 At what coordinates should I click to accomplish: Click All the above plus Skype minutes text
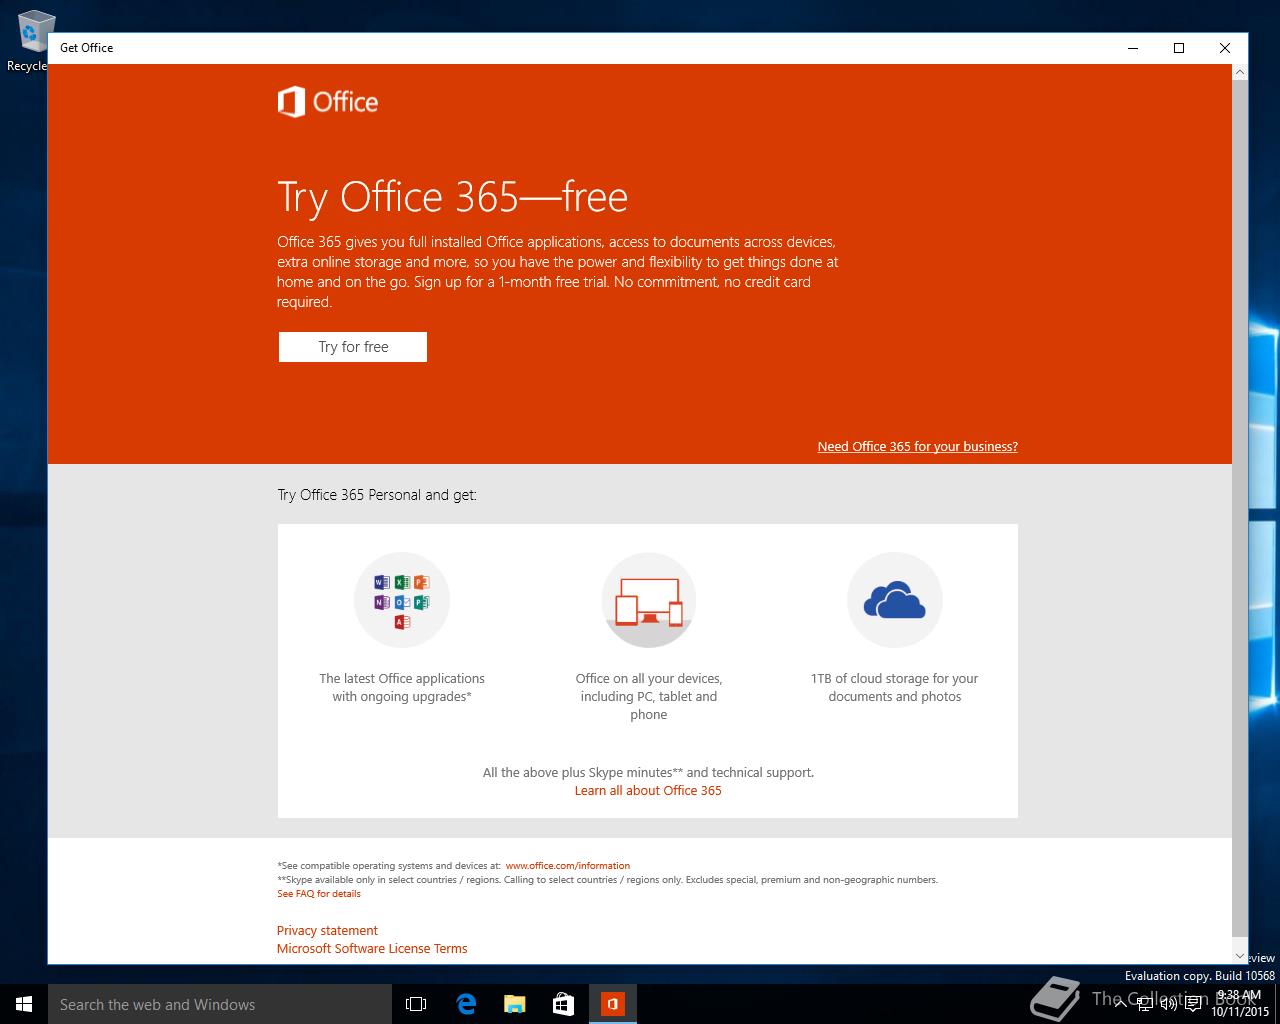648,772
